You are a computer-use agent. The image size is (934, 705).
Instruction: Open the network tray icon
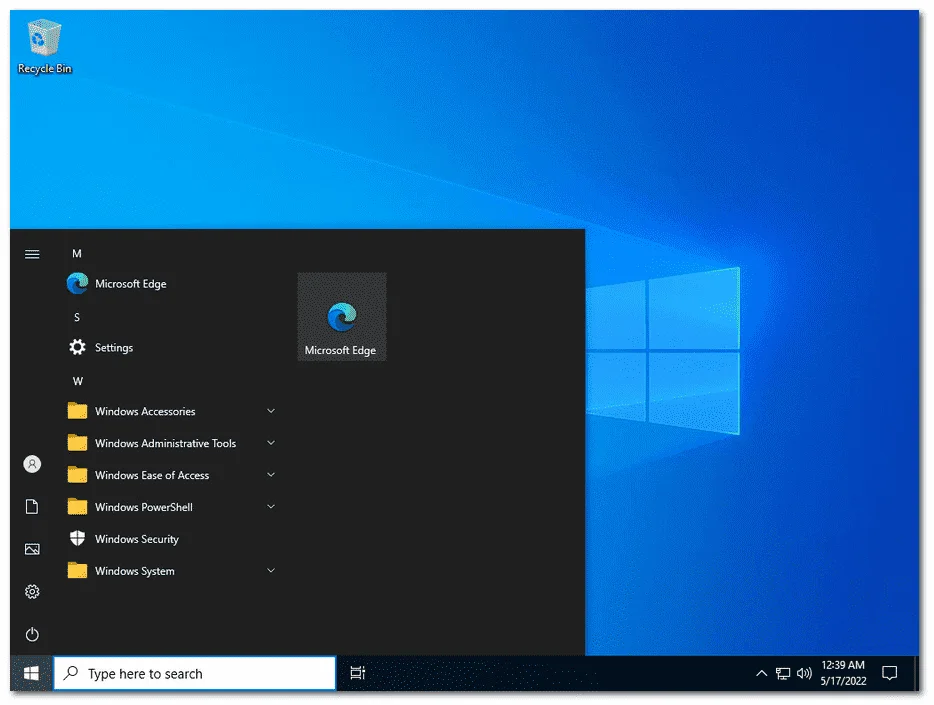coord(783,673)
